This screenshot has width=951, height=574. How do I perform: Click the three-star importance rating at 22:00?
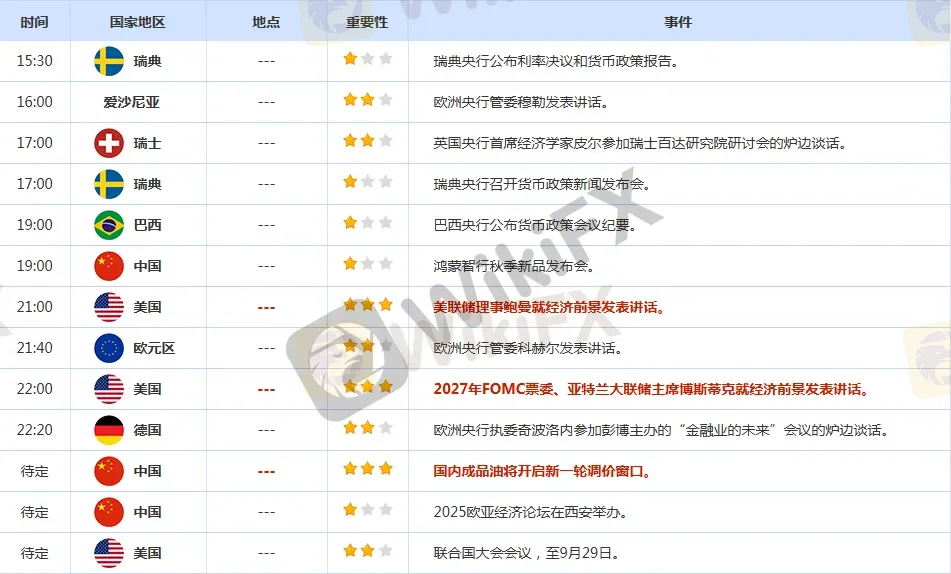coord(367,387)
